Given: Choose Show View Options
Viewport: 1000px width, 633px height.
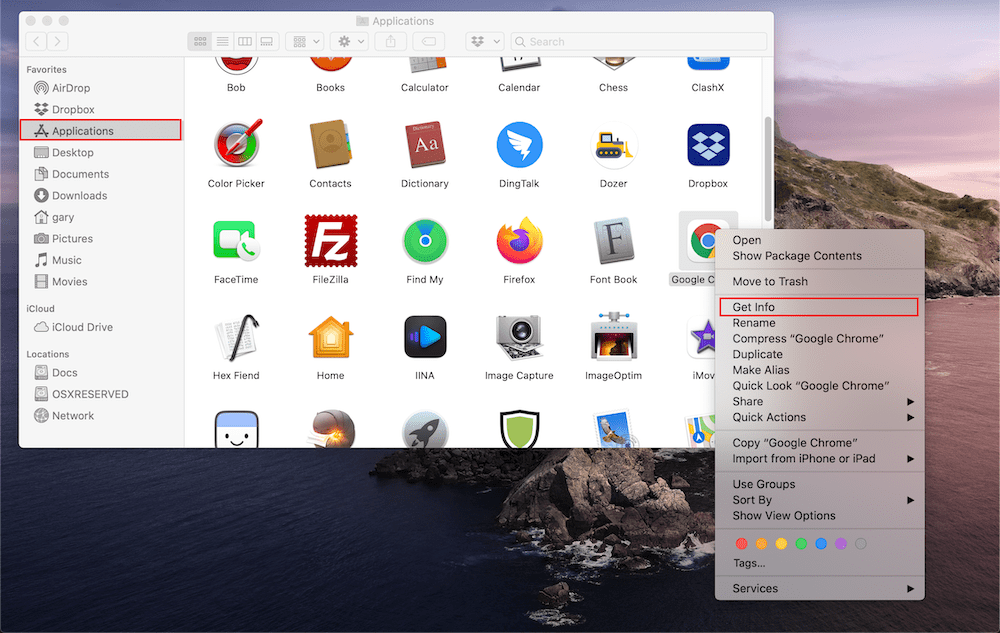Looking at the screenshot, I should (820, 516).
